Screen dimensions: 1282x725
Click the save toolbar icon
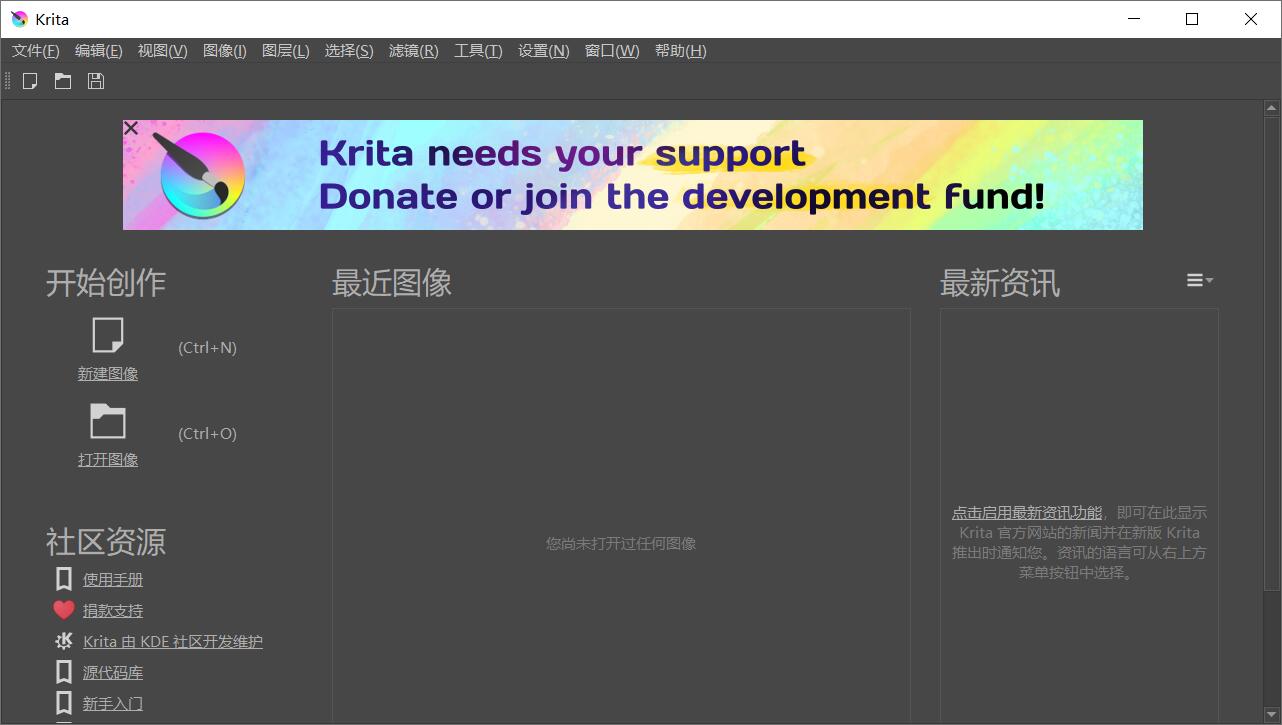(96, 81)
